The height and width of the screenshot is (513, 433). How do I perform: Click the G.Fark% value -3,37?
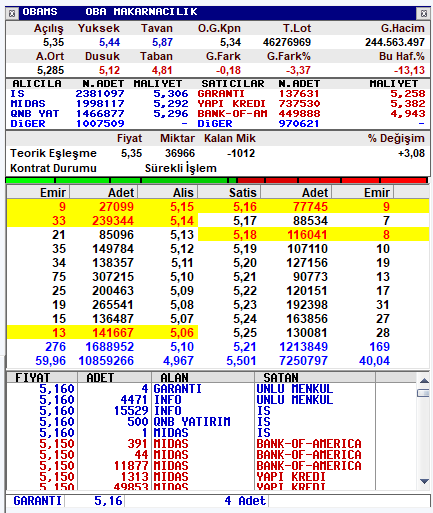(298, 70)
